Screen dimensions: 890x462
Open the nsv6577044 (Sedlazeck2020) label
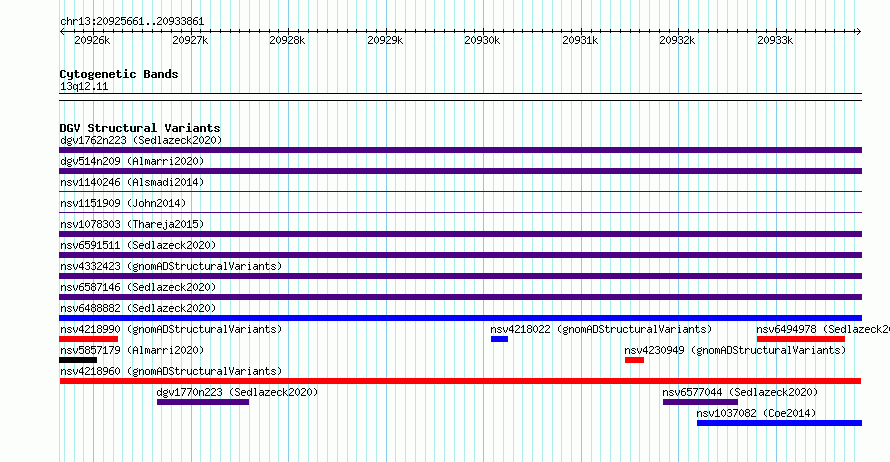point(740,392)
